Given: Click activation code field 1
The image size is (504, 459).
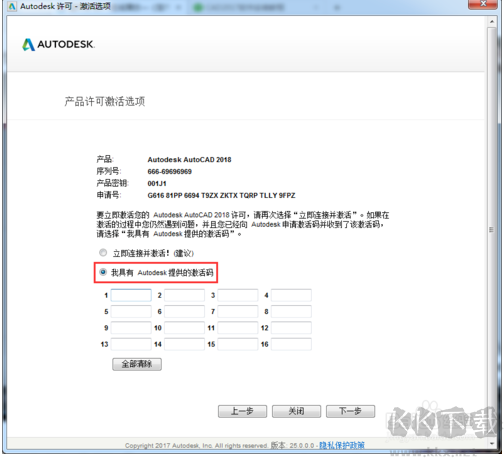Looking at the screenshot, I should 131,295.
